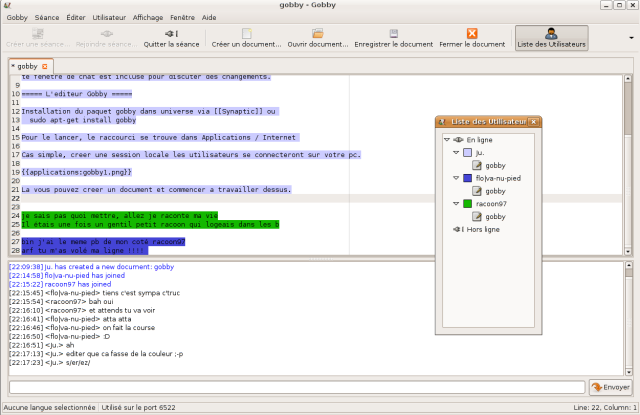Select the ju. user name
Viewport: 640px width, 415px height.
[480, 153]
